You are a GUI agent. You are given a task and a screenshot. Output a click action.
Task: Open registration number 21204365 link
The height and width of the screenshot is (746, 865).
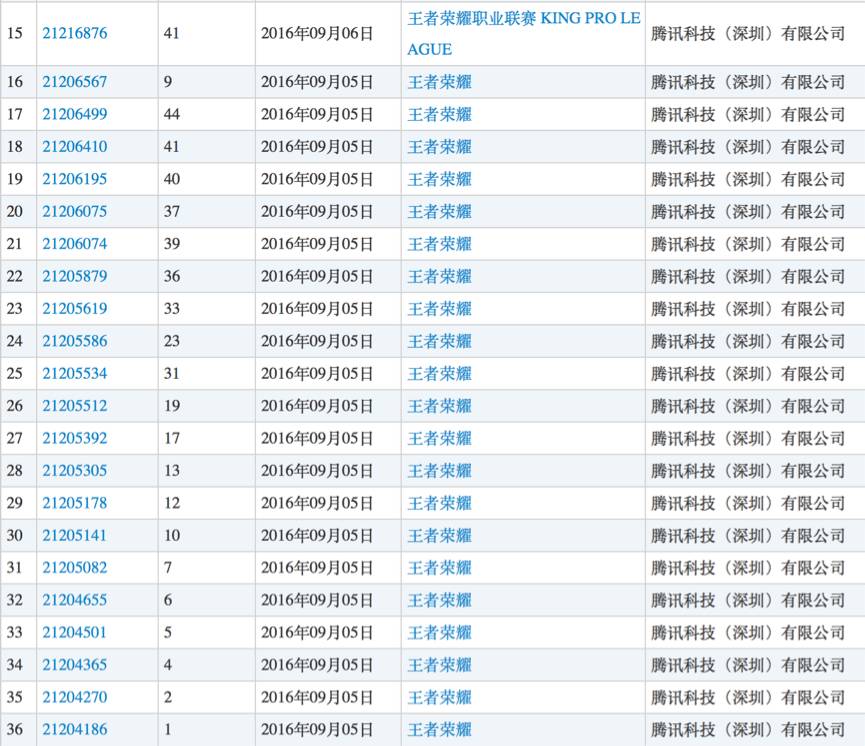74,665
